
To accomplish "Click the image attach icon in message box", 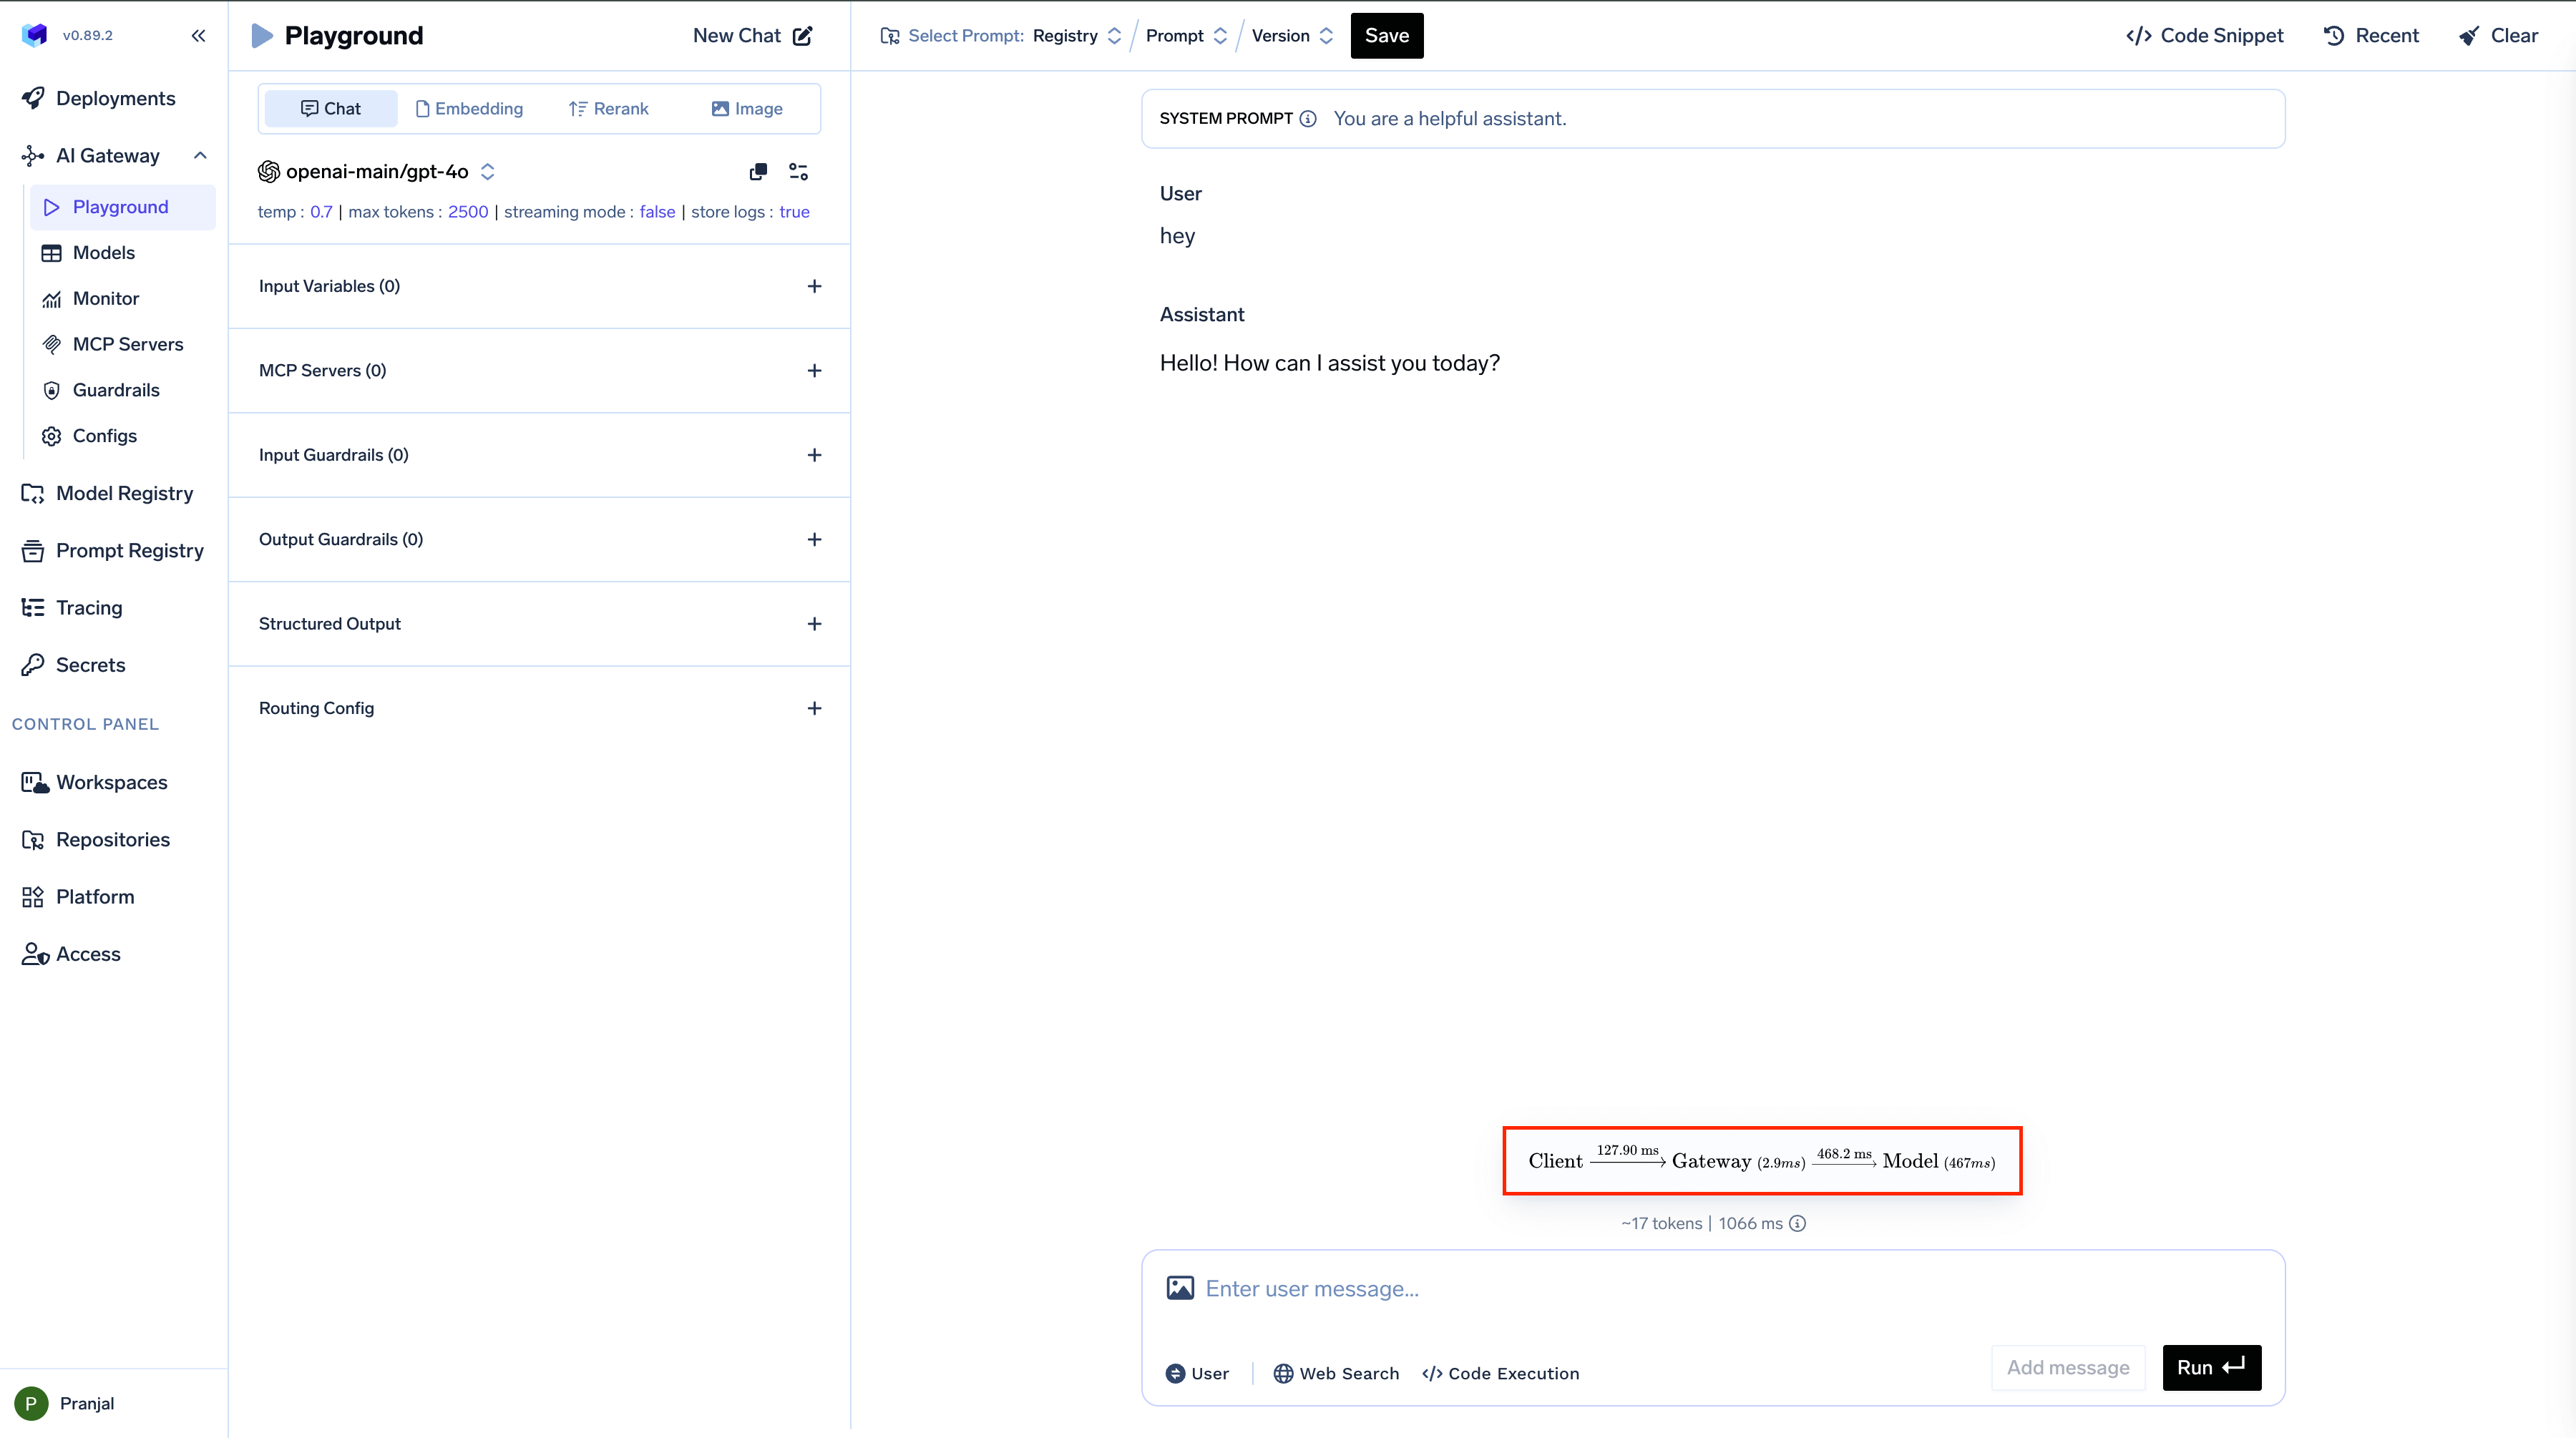I will 1180,1288.
